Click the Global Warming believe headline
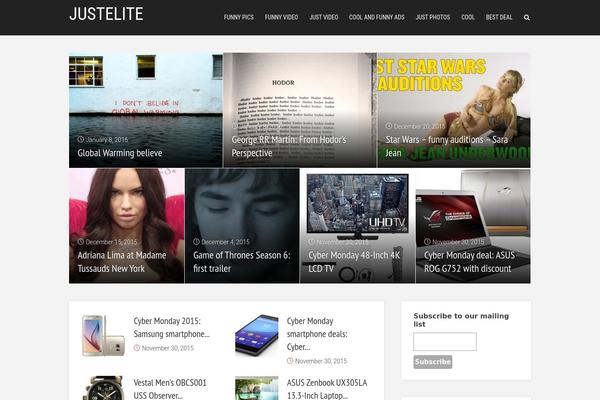Viewport: 600px width, 400px height. point(120,153)
